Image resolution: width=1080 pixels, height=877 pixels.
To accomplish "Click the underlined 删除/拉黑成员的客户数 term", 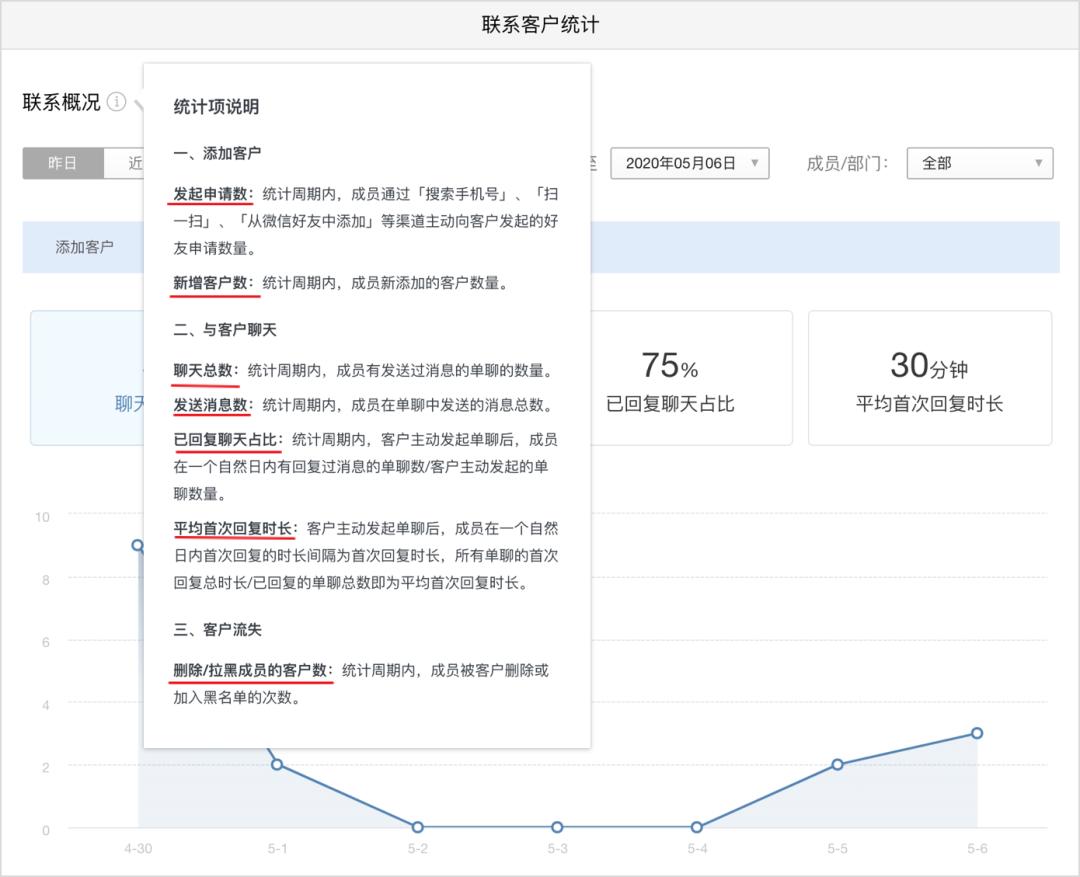I will tap(252, 670).
